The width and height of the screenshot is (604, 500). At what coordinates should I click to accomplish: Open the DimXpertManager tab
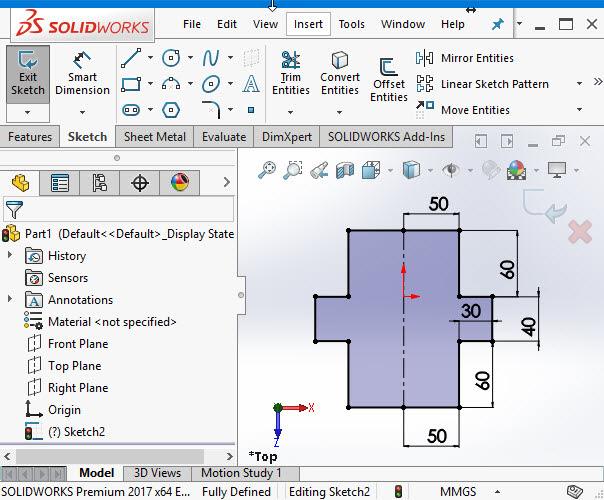click(x=140, y=183)
